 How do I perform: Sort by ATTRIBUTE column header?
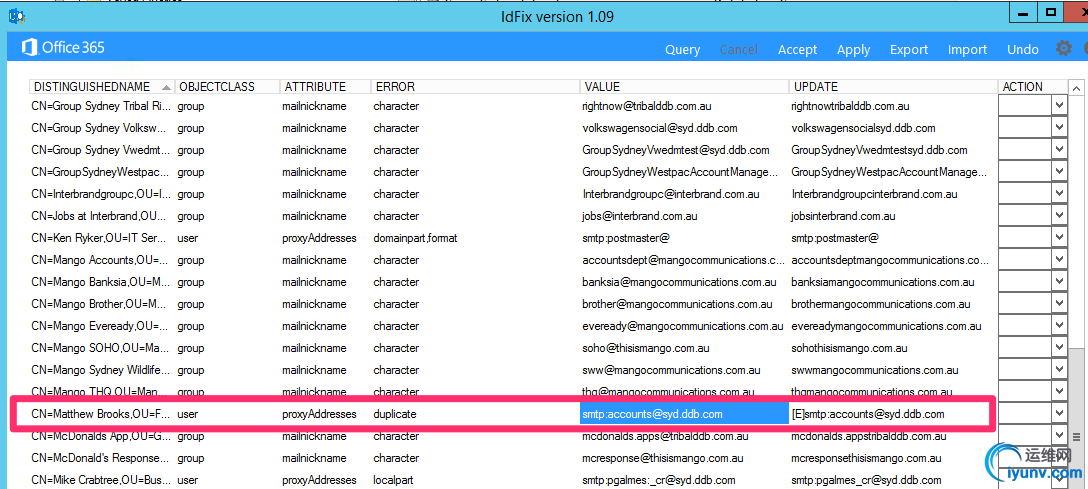(325, 87)
